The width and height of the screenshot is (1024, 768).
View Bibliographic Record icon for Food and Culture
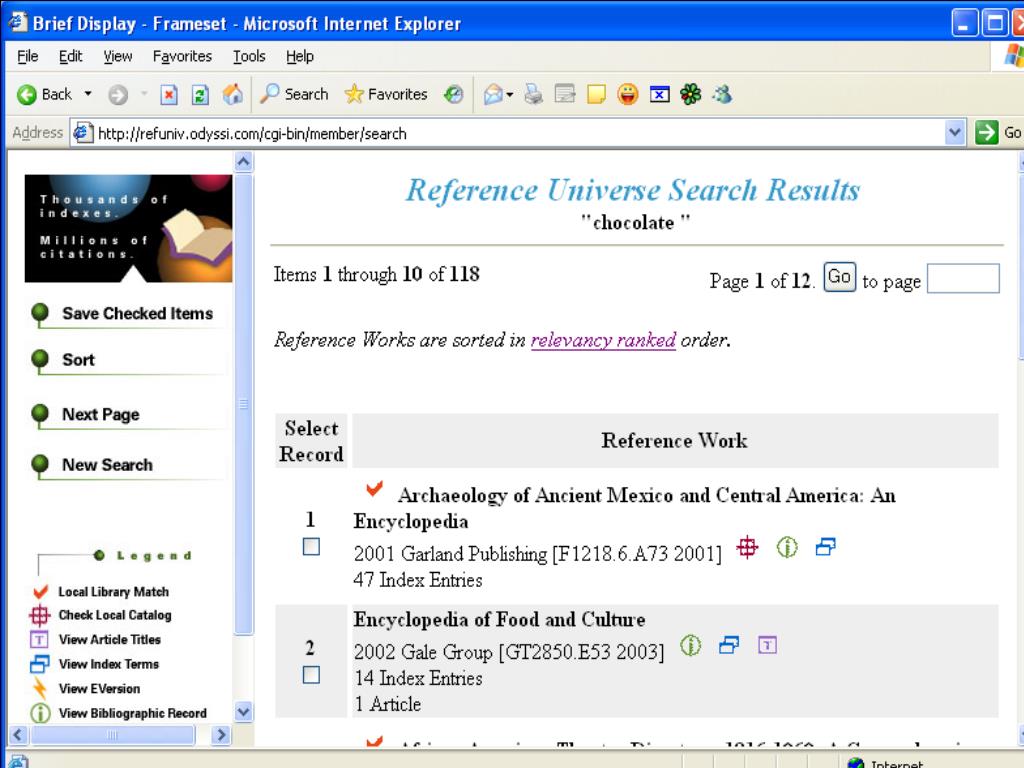tap(690, 645)
